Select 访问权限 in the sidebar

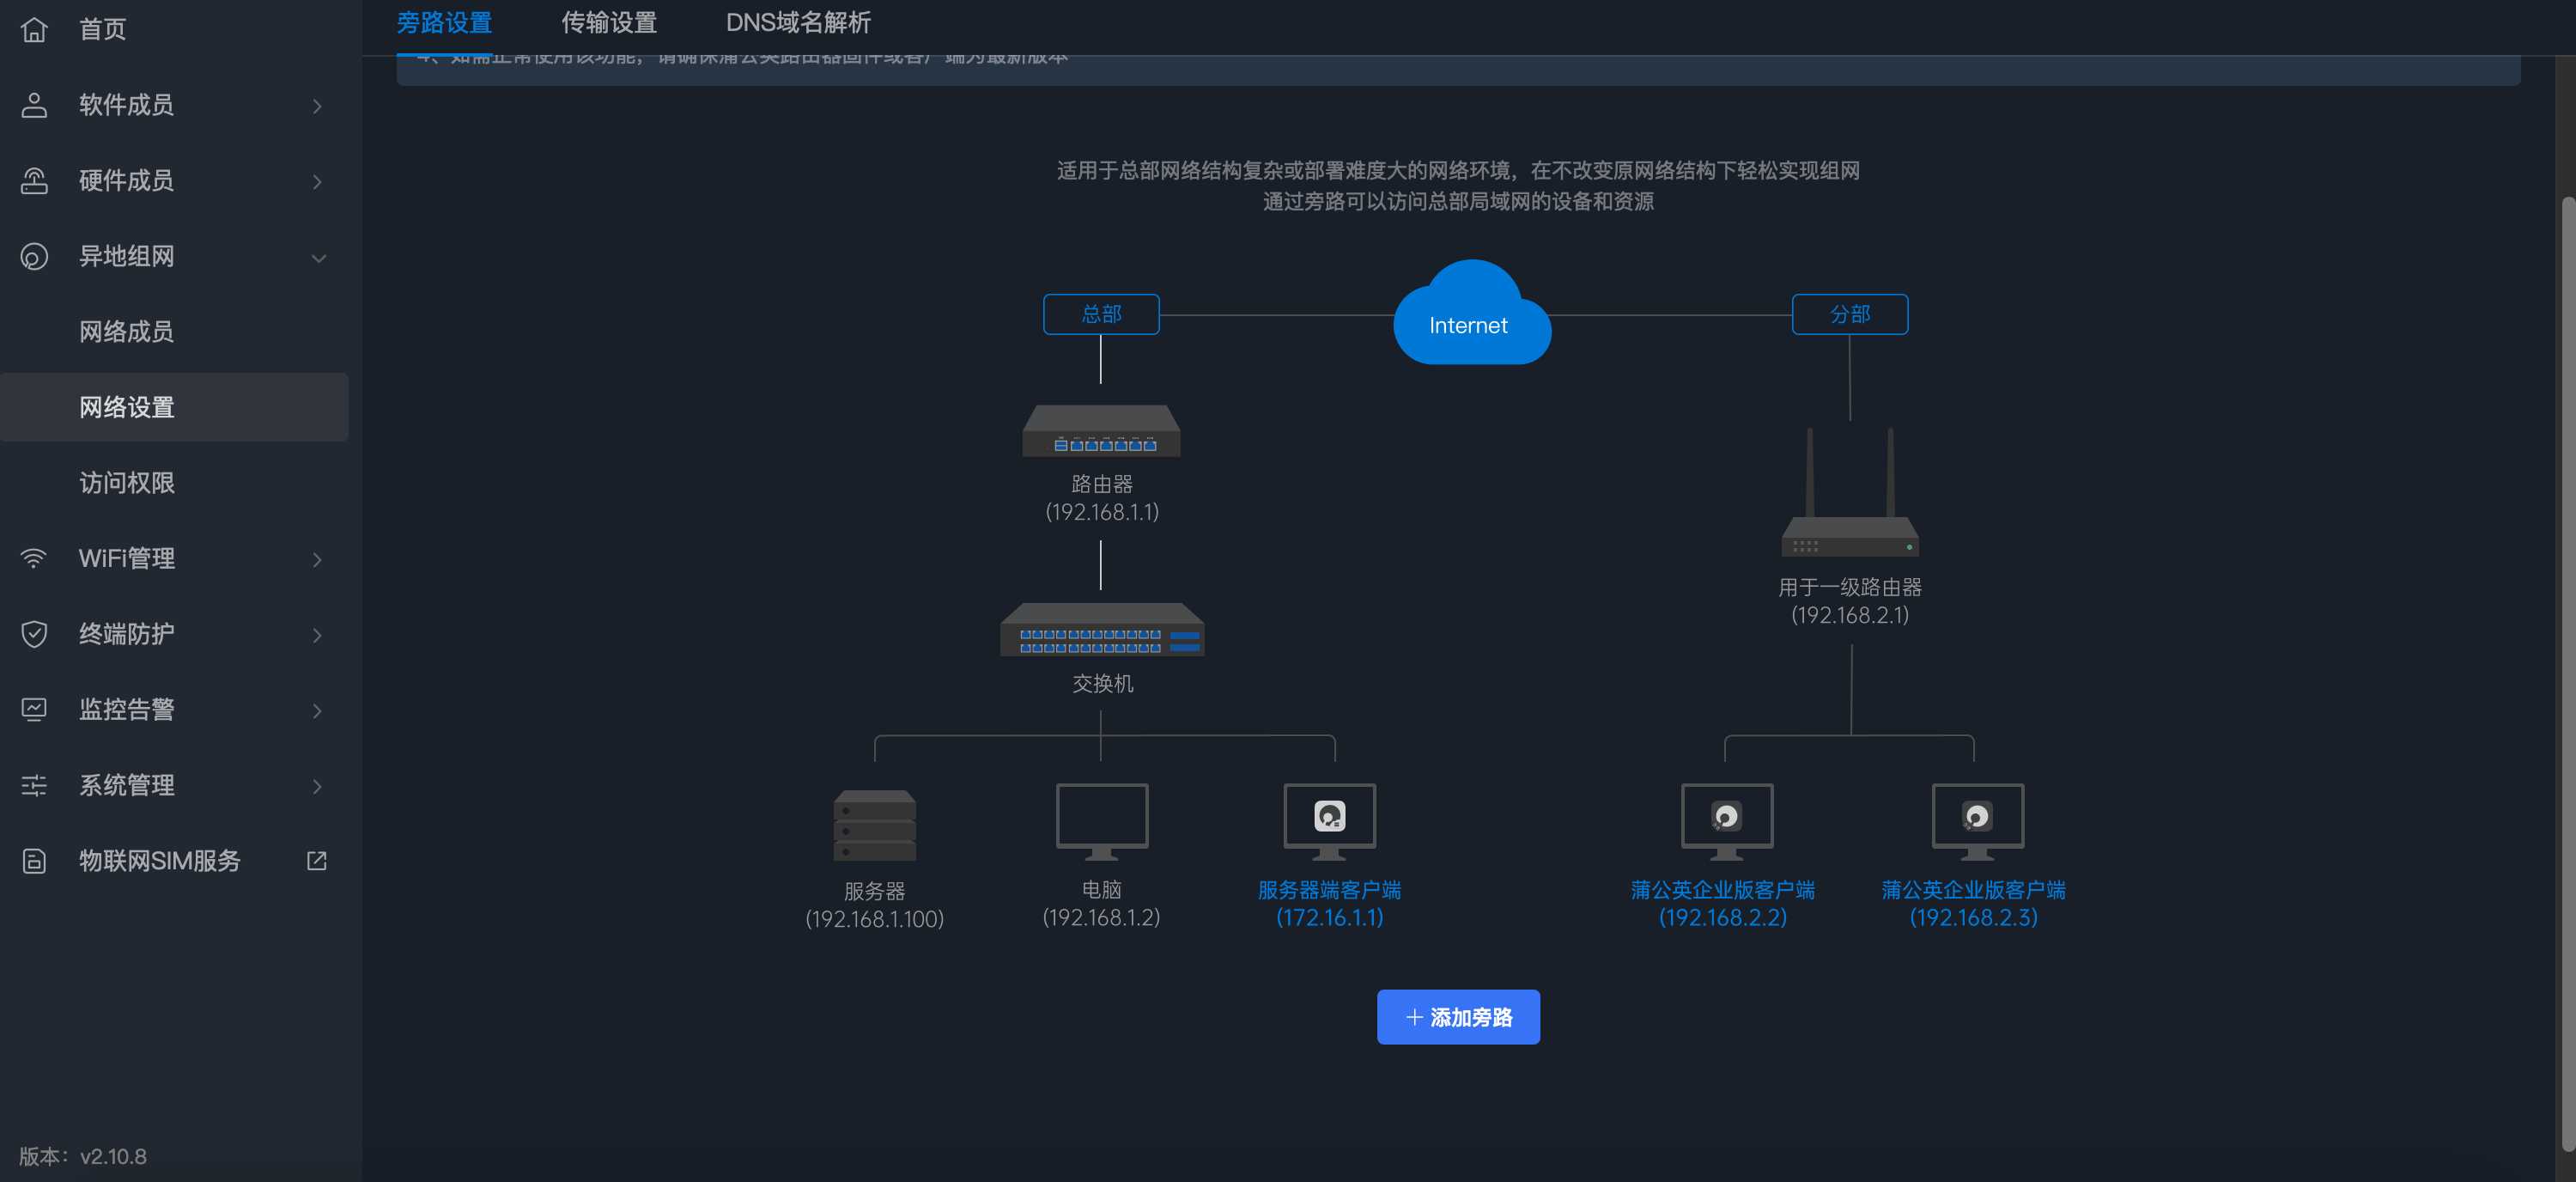127,483
